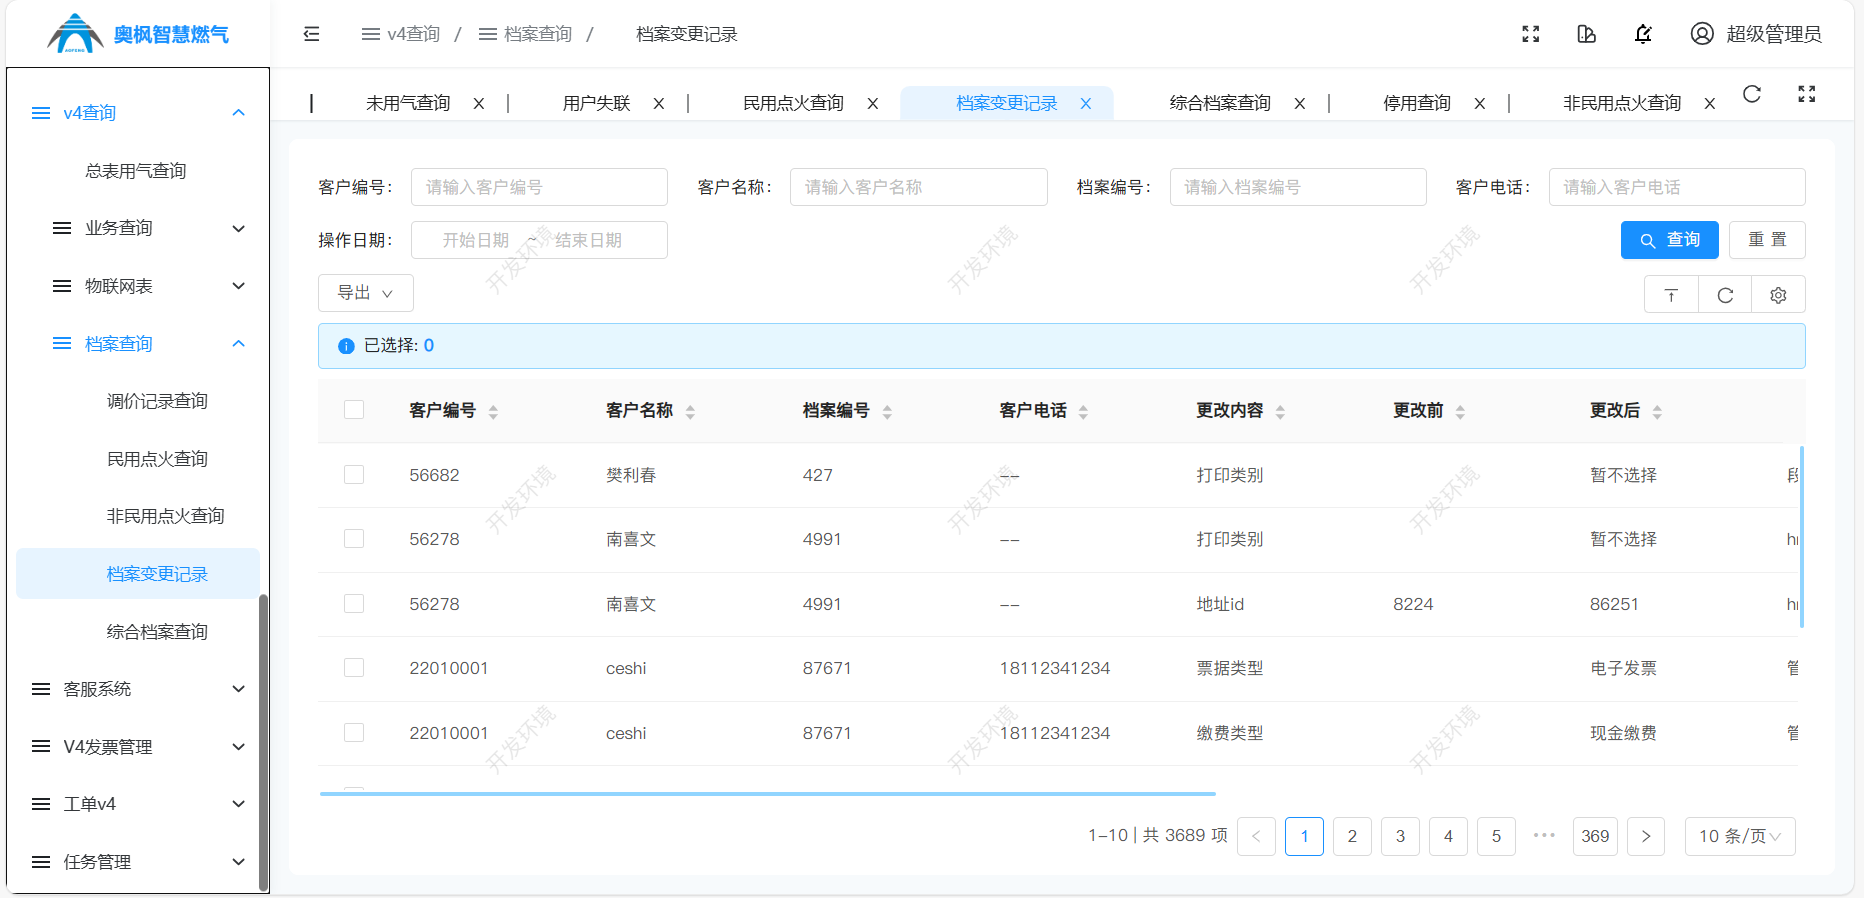Expand the V4发票管理 sidebar menu
Viewport: 1864px width, 898px height.
coord(138,747)
